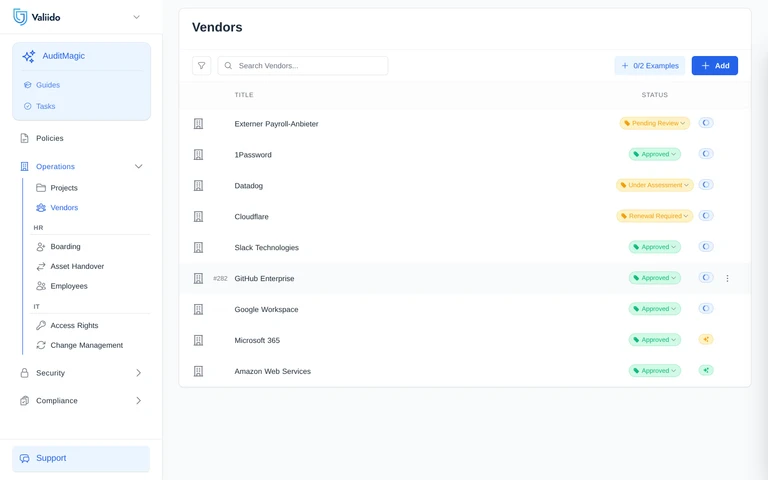The height and width of the screenshot is (480, 768).
Task: Click the building icon beside Slack Technologies
Action: coord(198,247)
